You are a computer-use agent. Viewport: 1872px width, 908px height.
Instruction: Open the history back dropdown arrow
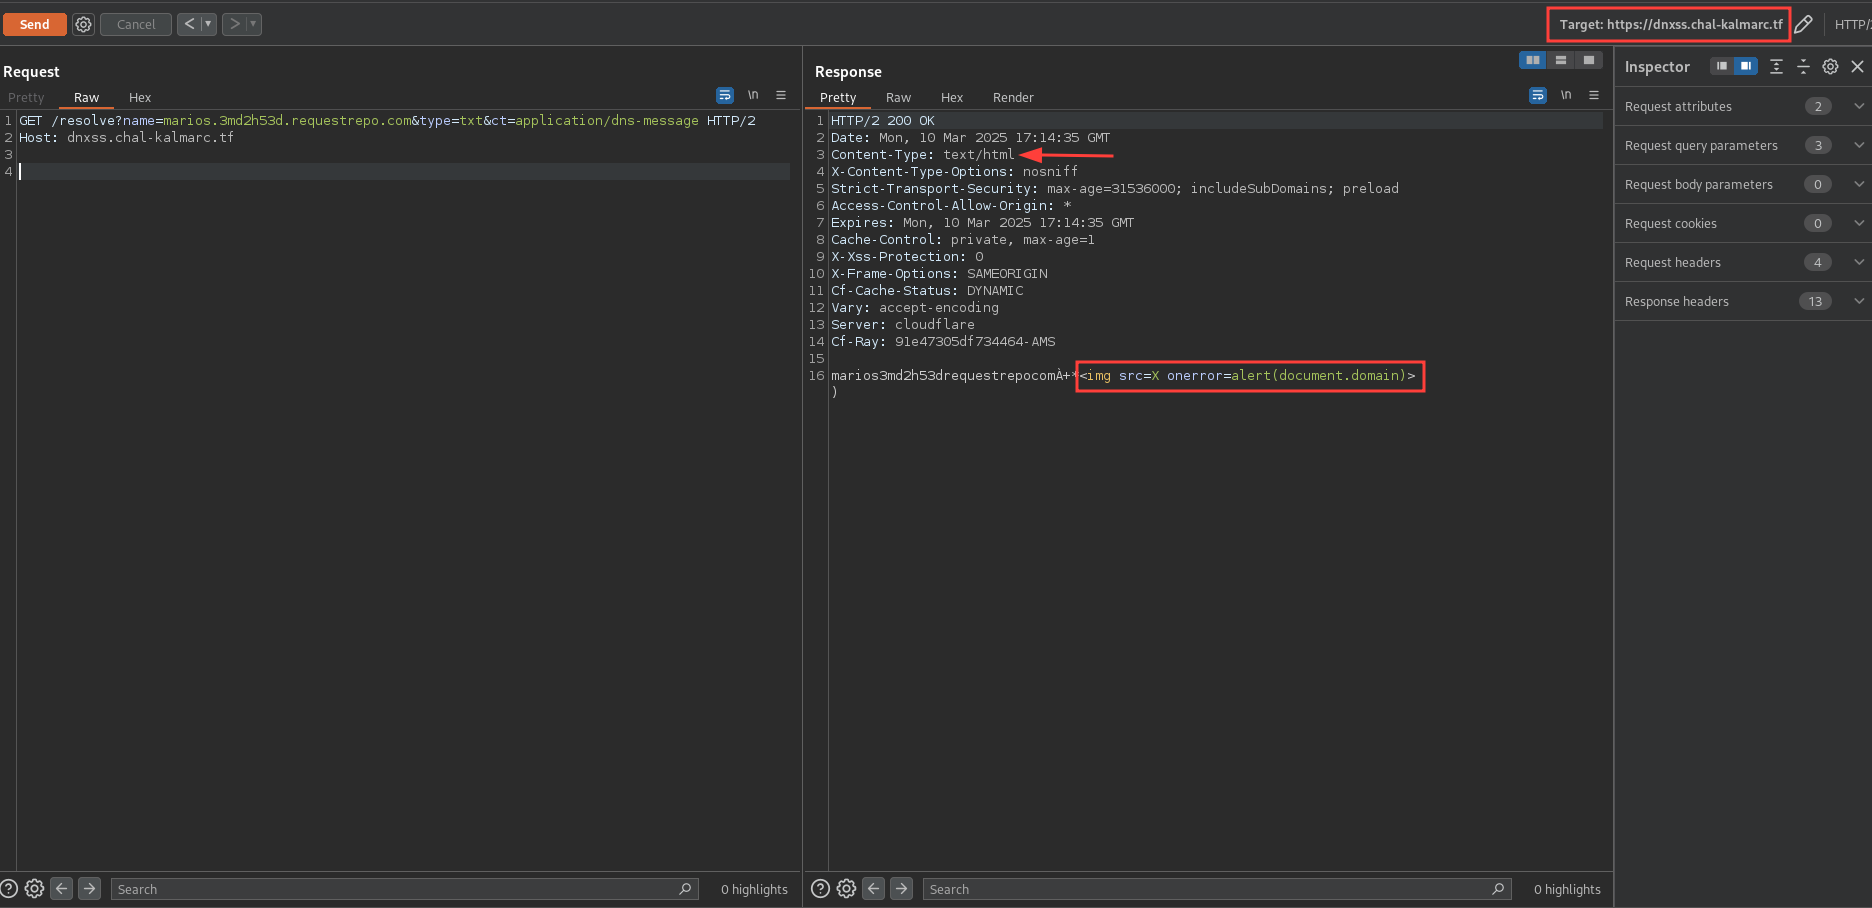208,24
